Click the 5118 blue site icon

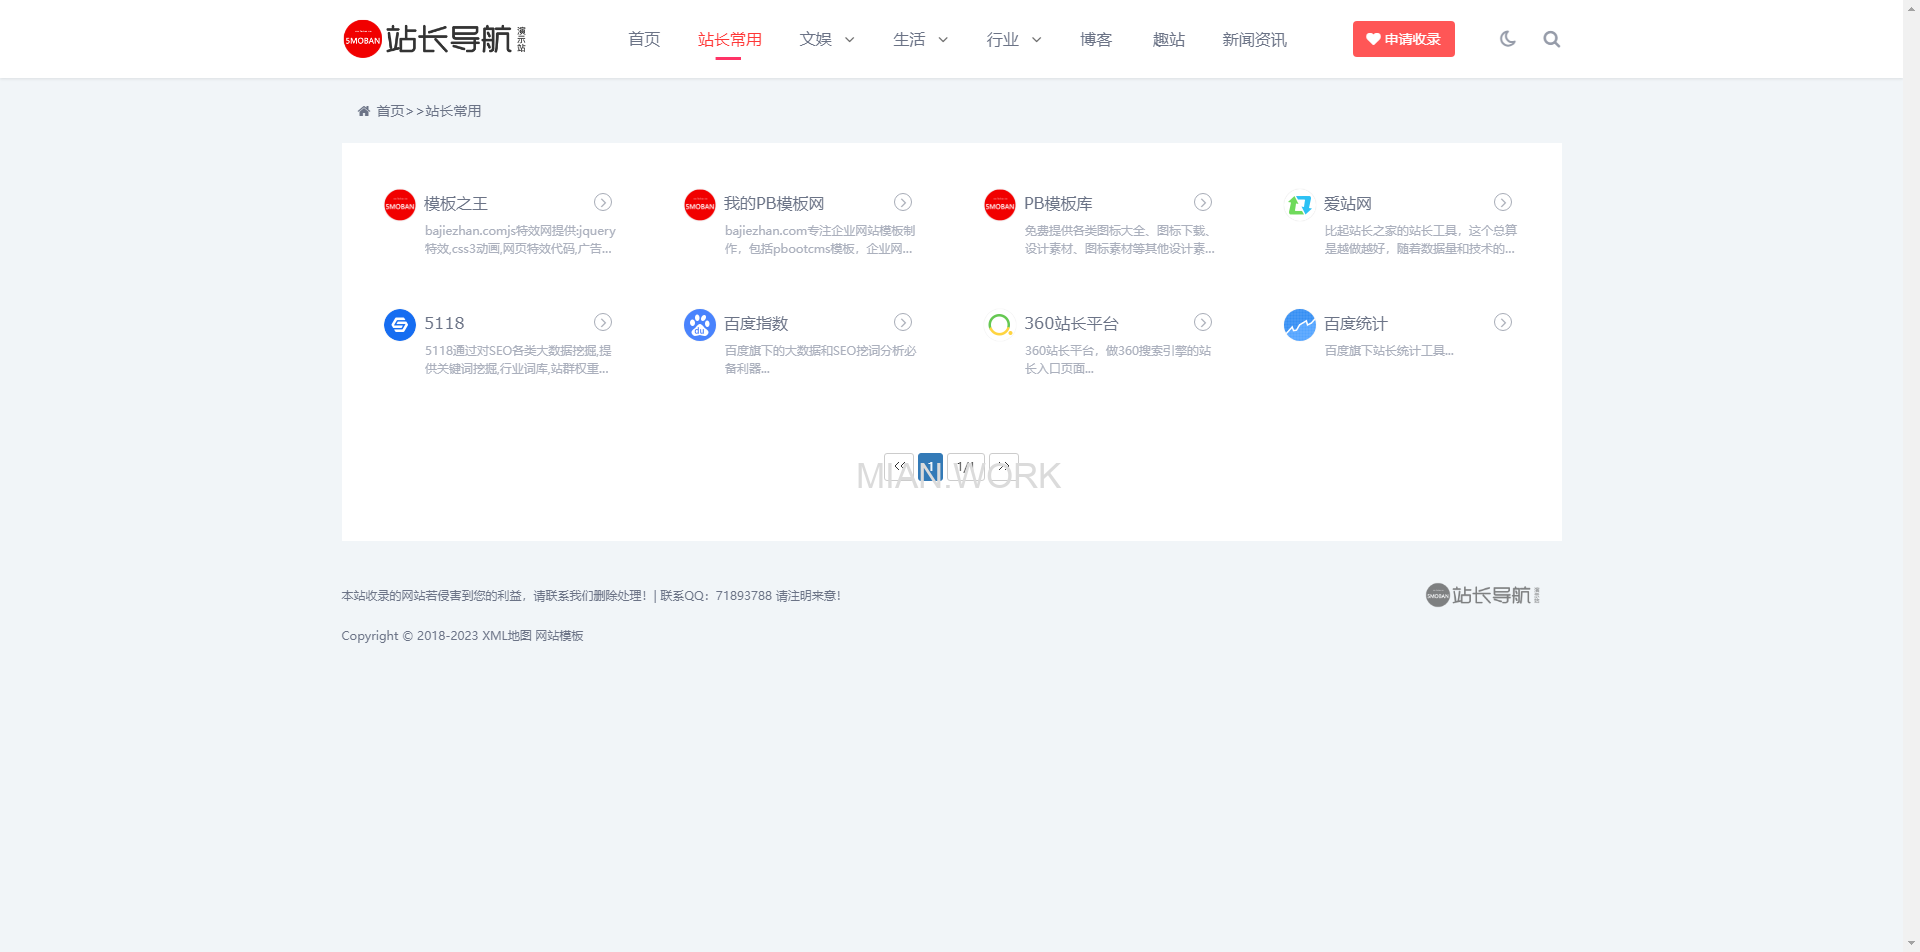[x=400, y=325]
